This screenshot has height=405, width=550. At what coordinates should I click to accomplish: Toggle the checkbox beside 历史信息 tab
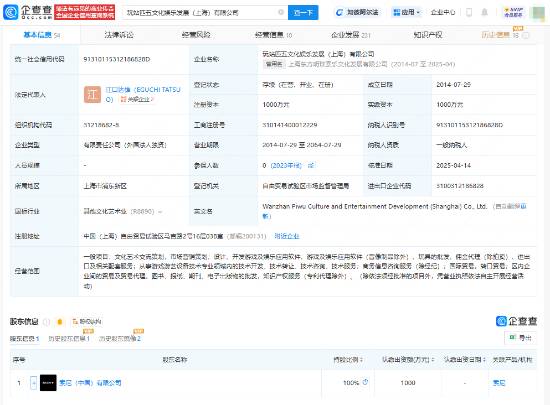pos(526,35)
